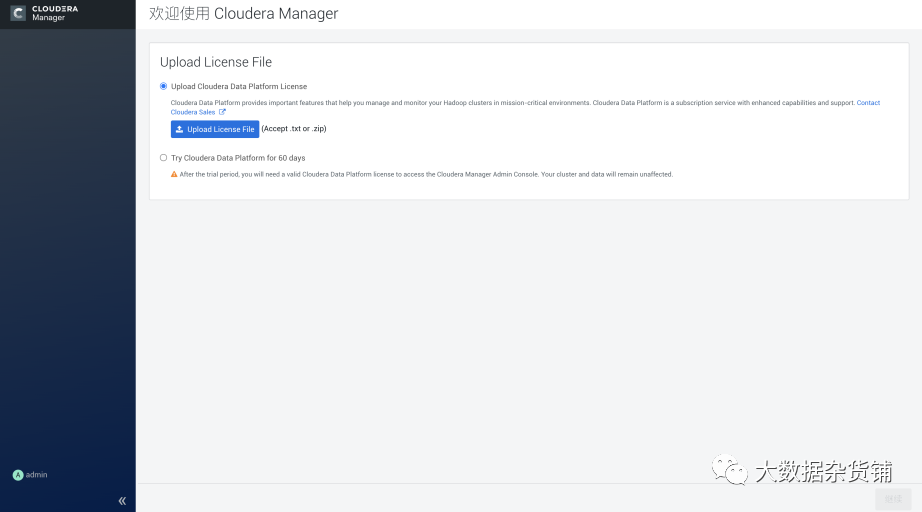Click the WeChat logo watermark
The height and width of the screenshot is (512, 922).
[x=729, y=469]
